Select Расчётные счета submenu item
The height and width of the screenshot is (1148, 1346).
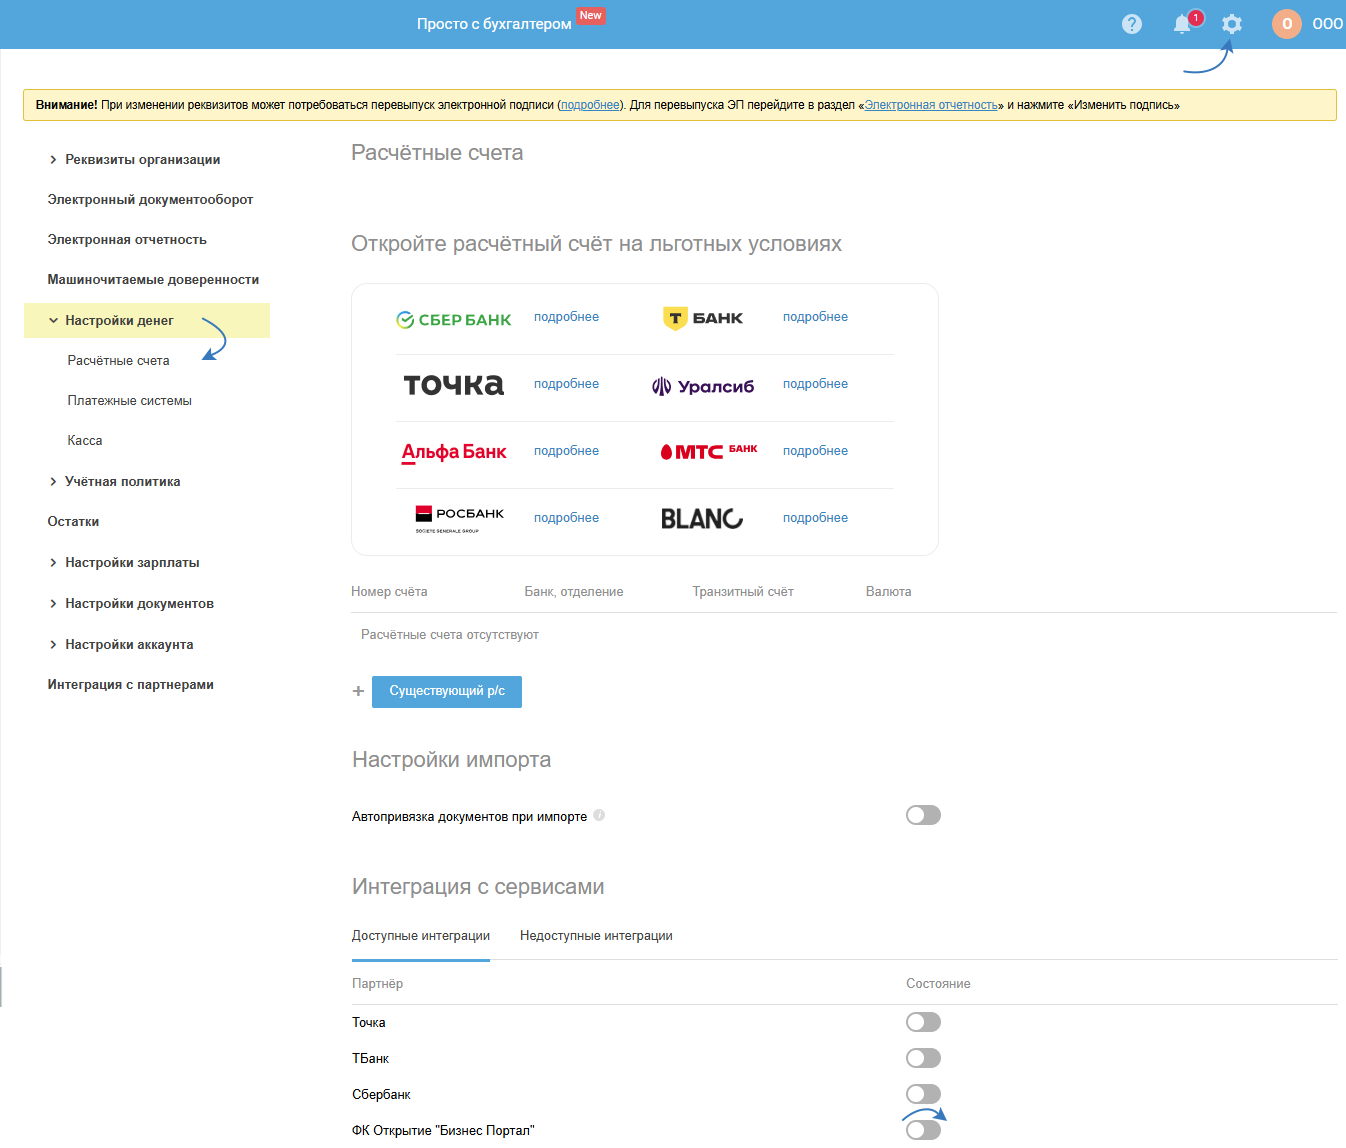tap(118, 361)
